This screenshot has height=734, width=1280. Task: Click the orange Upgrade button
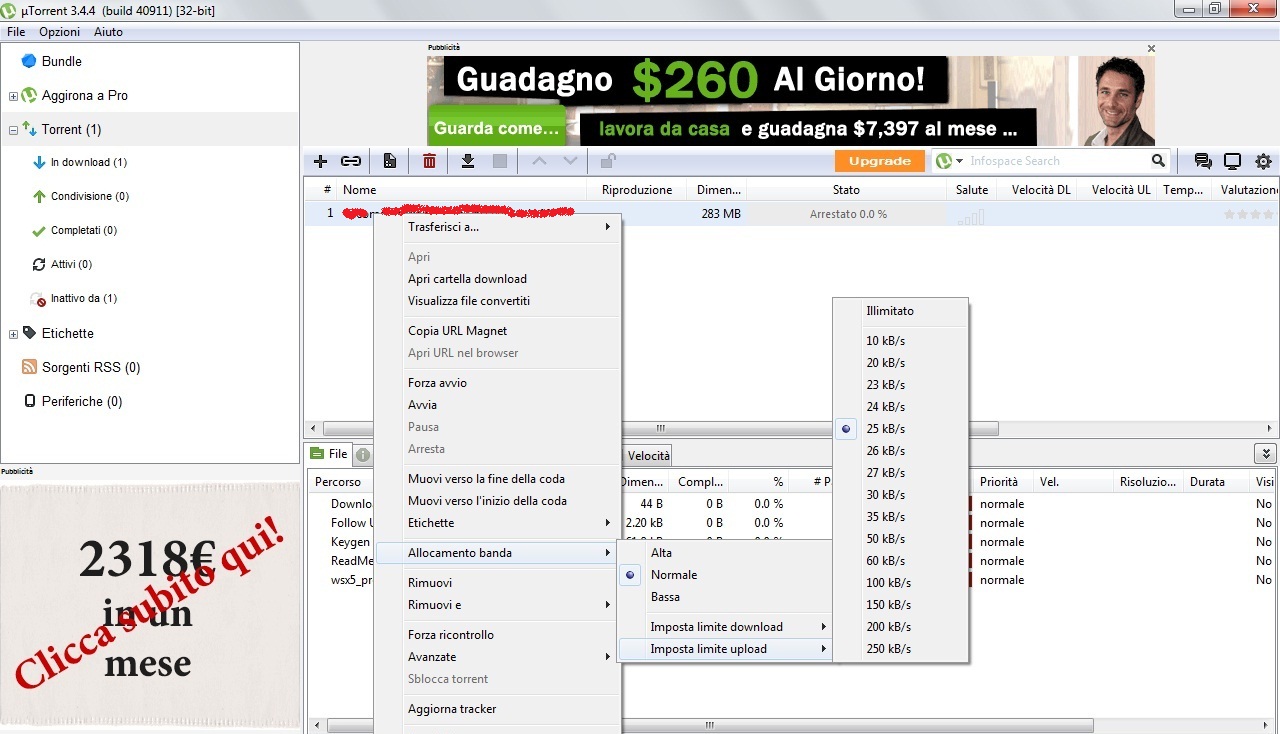click(x=880, y=161)
